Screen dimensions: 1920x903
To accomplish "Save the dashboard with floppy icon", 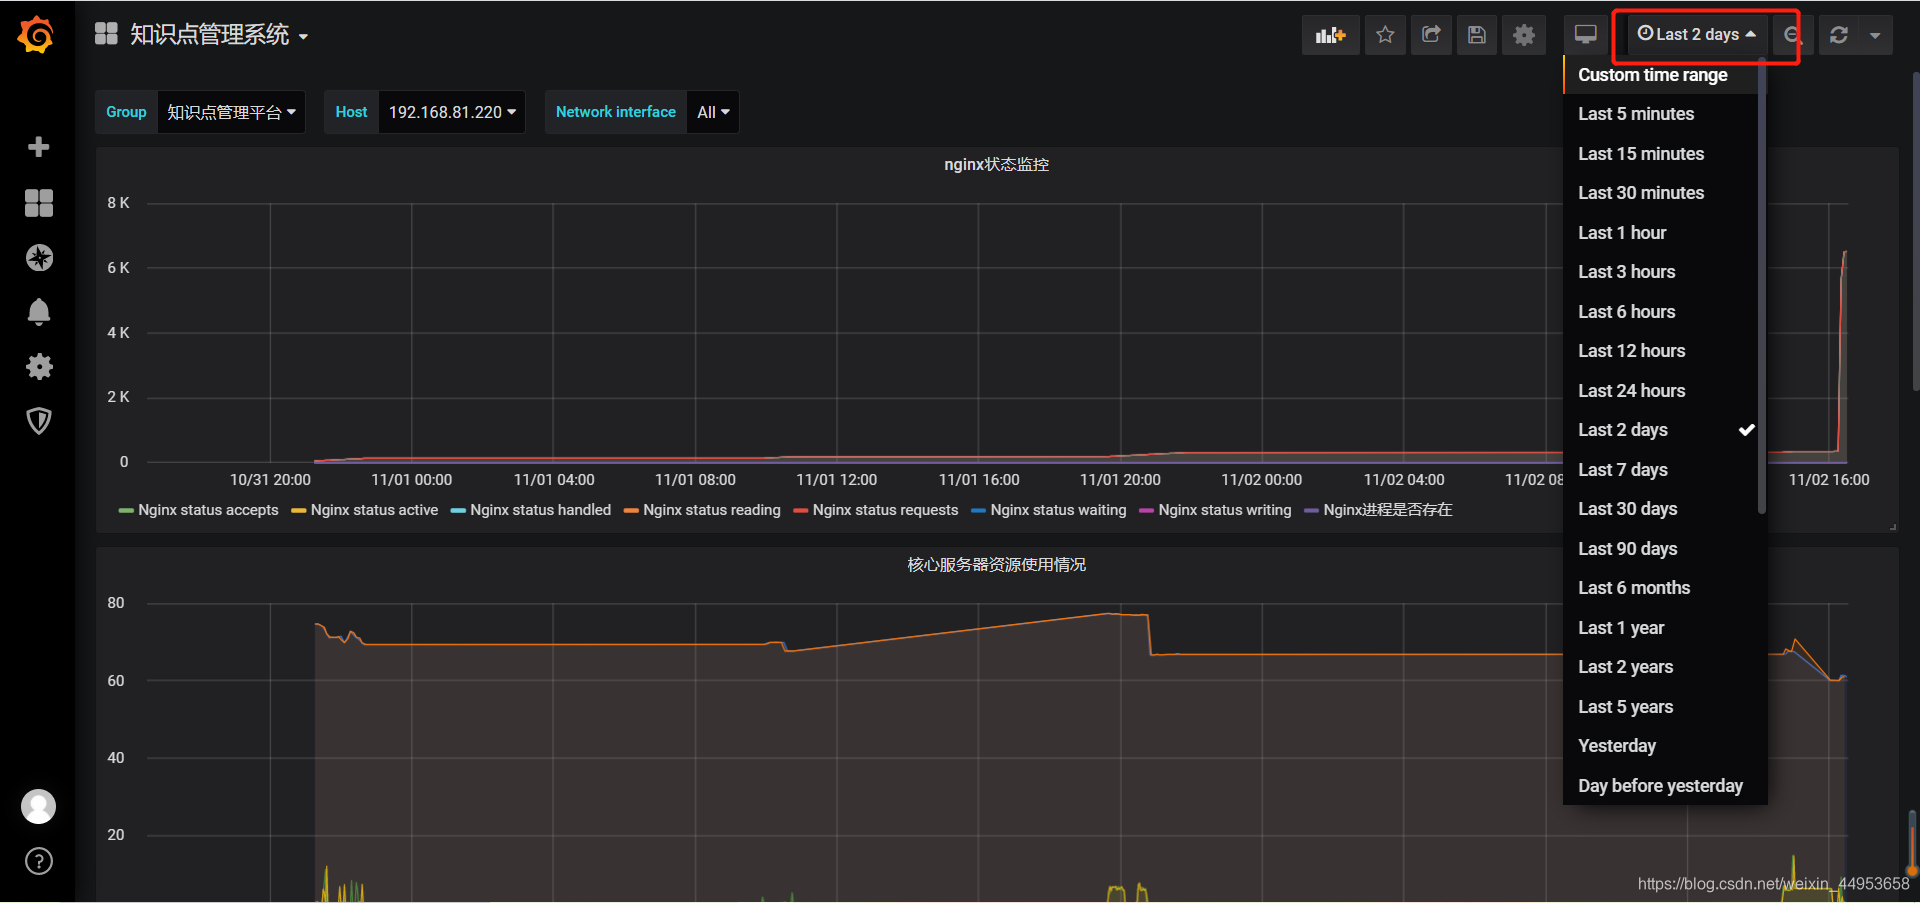I will [x=1477, y=35].
